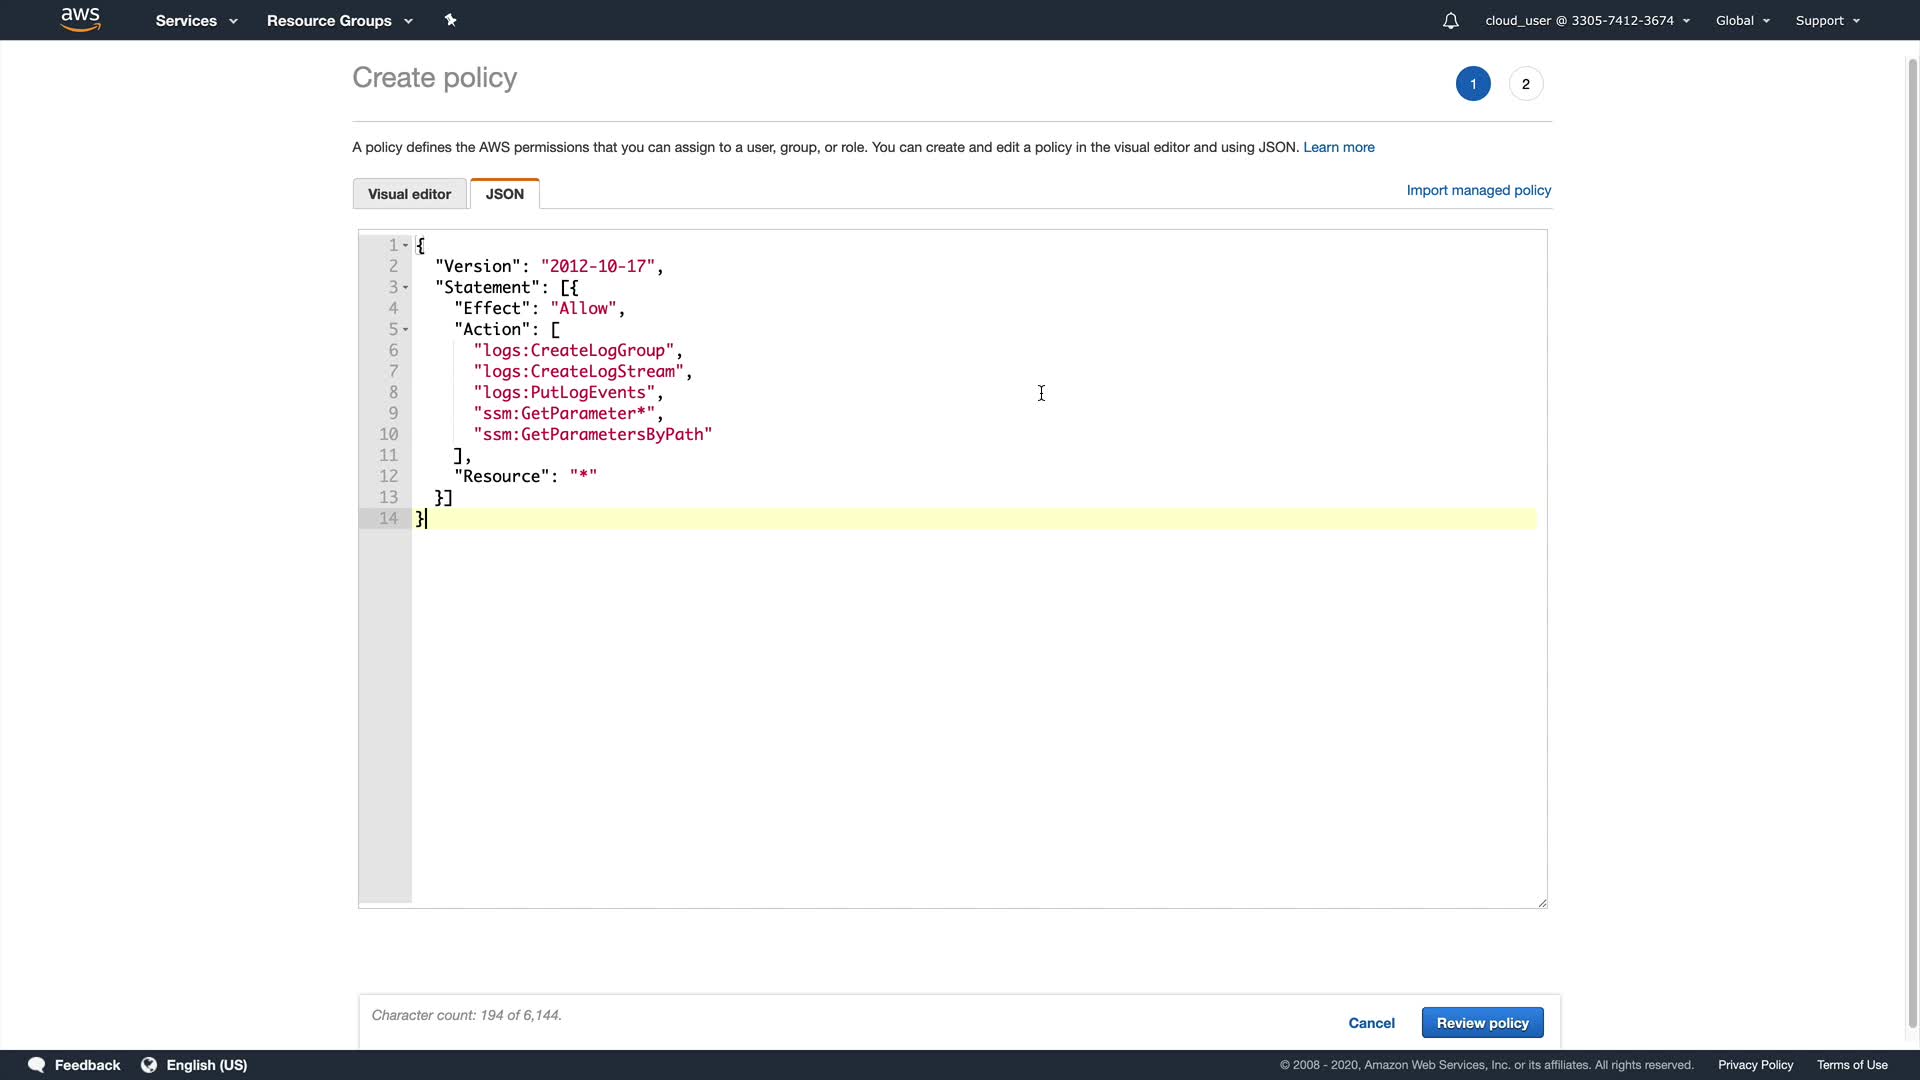Open the Resource Groups dropdown
The width and height of the screenshot is (1920, 1080).
click(339, 21)
